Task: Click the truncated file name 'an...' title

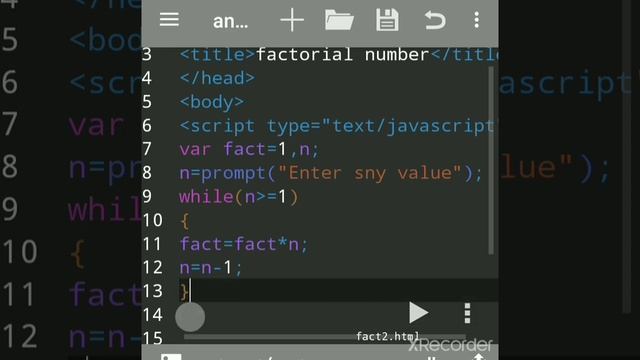Action: (x=230, y=21)
